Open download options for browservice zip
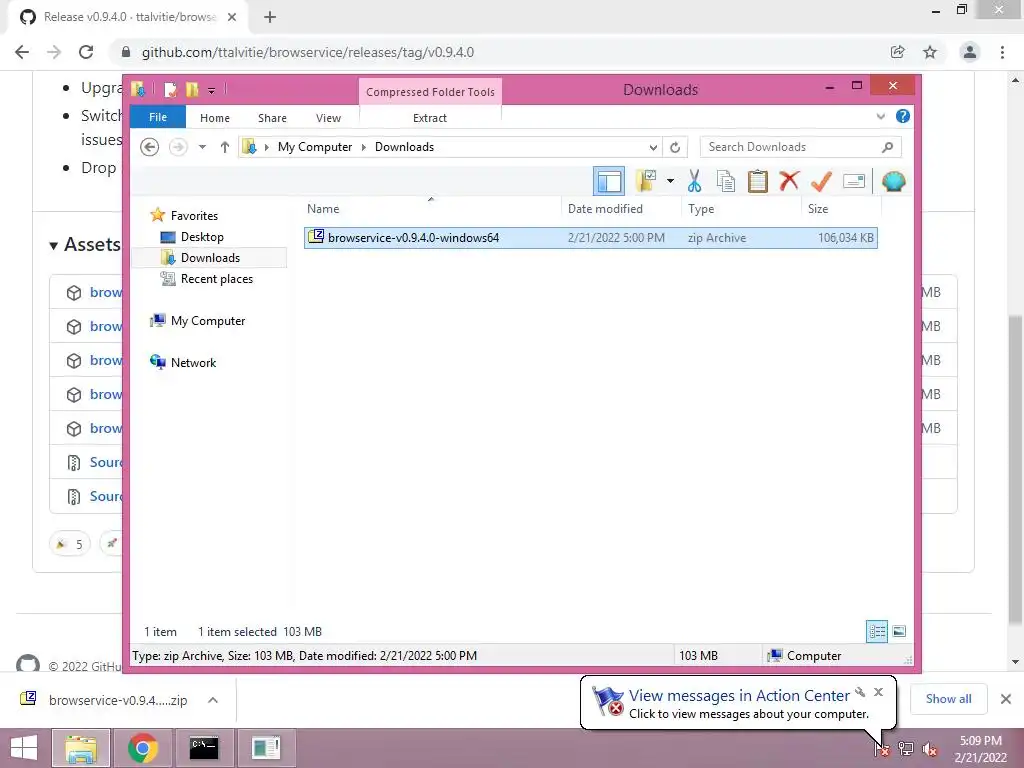This screenshot has height=768, width=1024. coord(213,700)
